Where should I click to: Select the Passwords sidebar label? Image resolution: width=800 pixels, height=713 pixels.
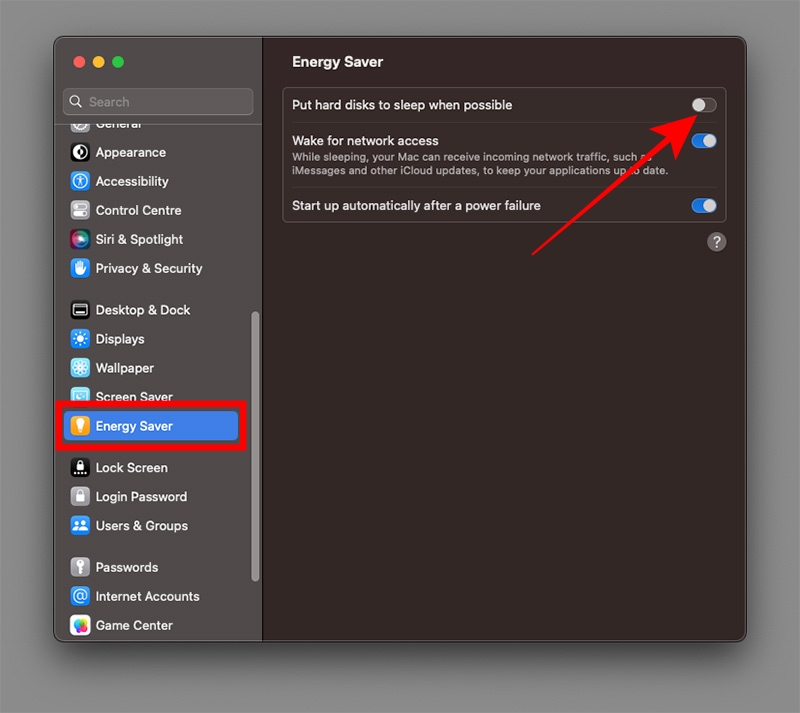127,567
